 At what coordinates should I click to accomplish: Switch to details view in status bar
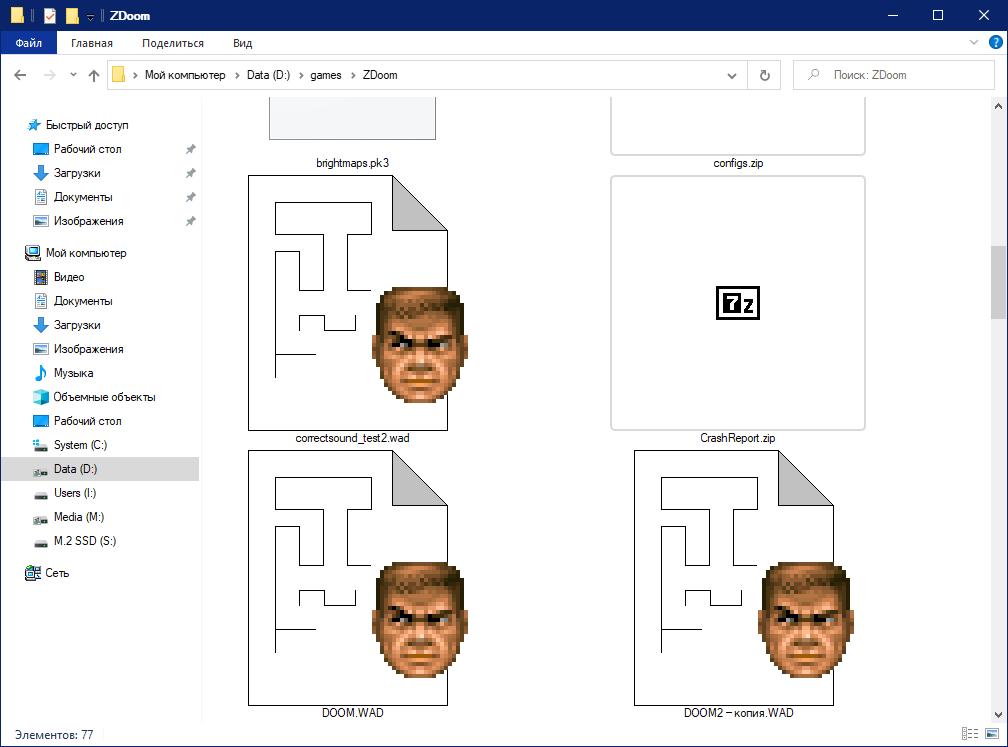point(970,734)
